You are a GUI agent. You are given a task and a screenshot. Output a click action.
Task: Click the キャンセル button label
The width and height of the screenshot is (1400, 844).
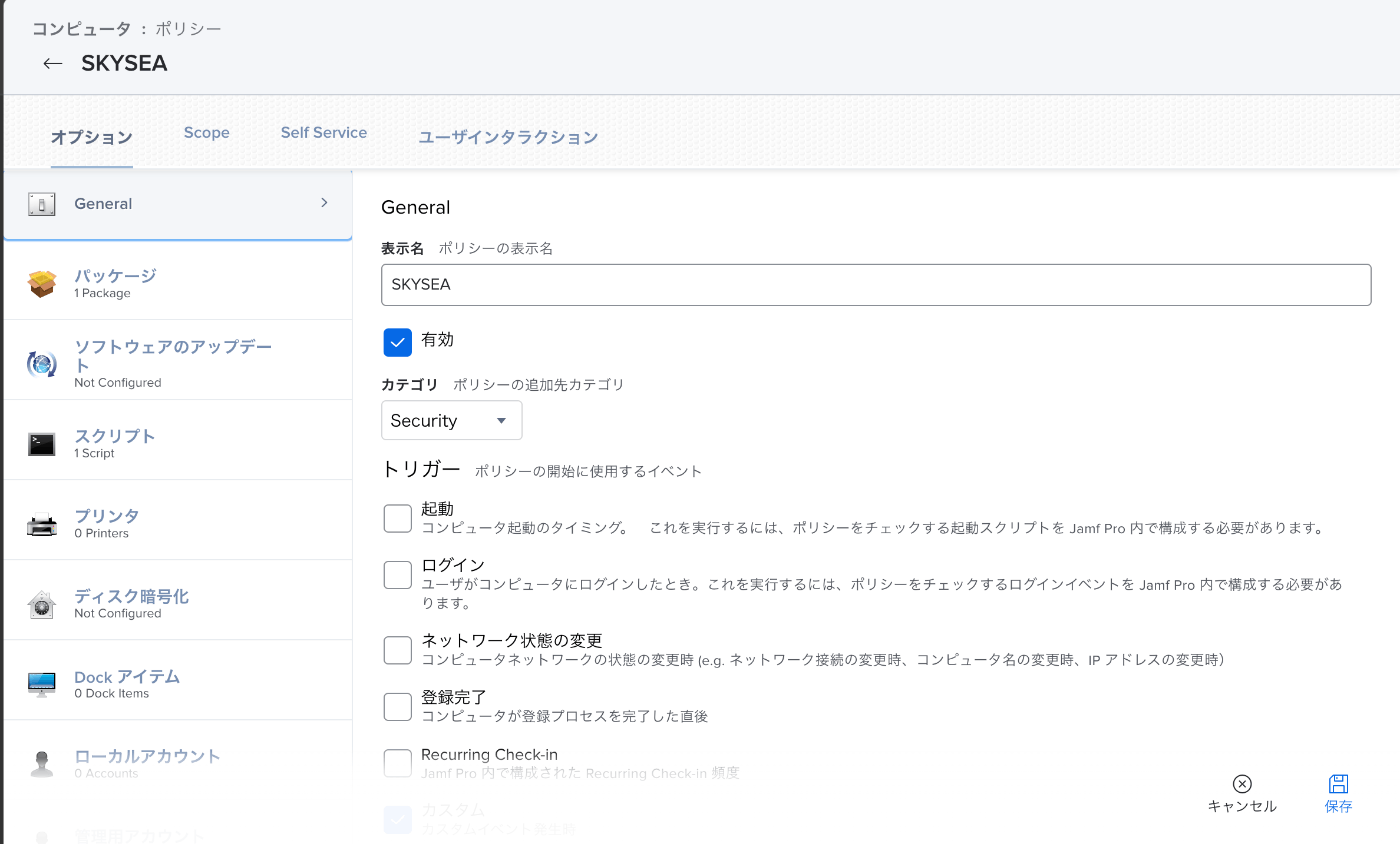pos(1242,806)
